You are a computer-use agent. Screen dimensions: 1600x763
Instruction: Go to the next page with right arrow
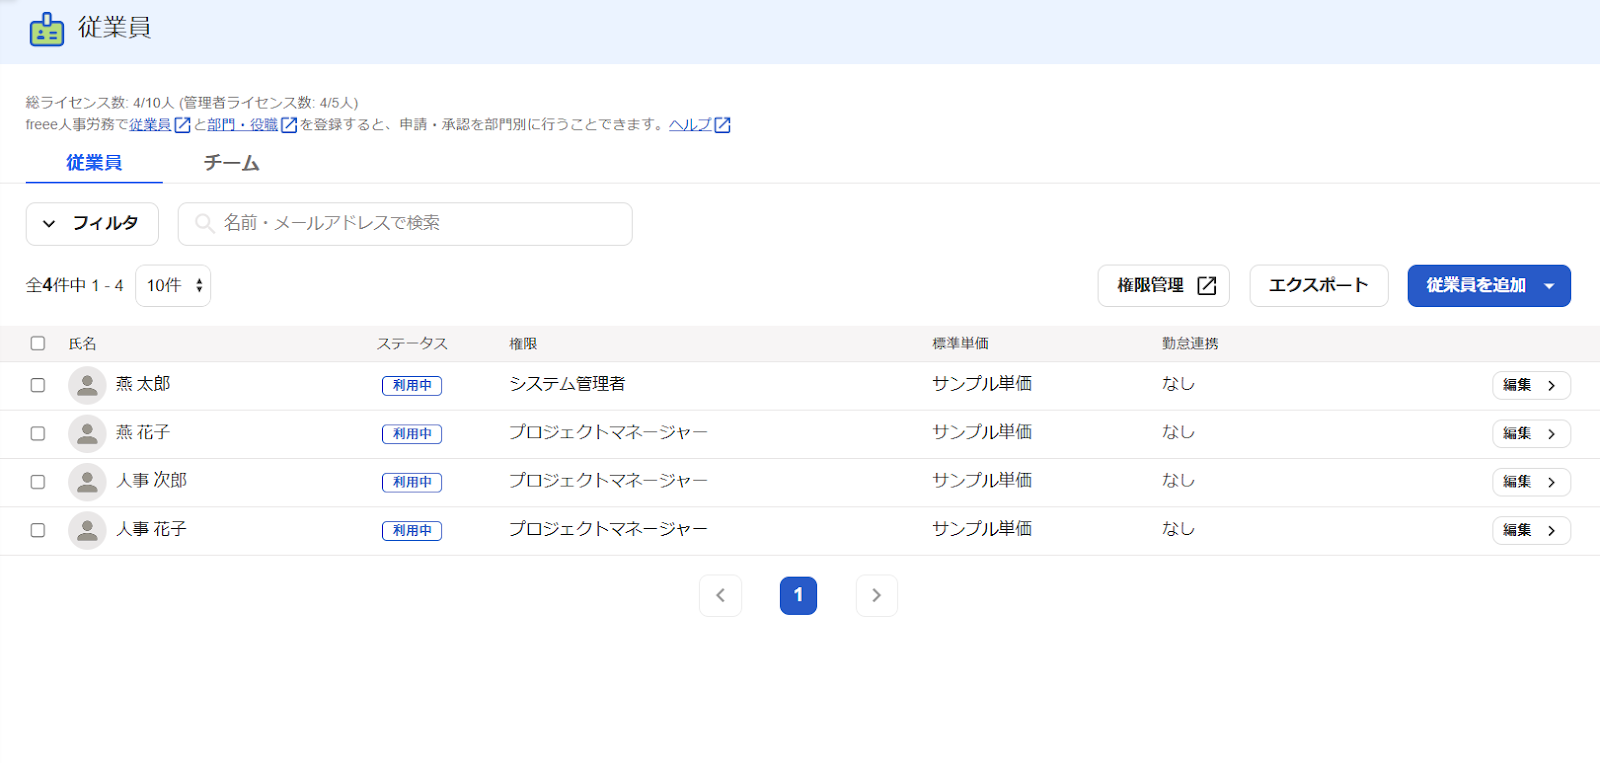click(876, 595)
